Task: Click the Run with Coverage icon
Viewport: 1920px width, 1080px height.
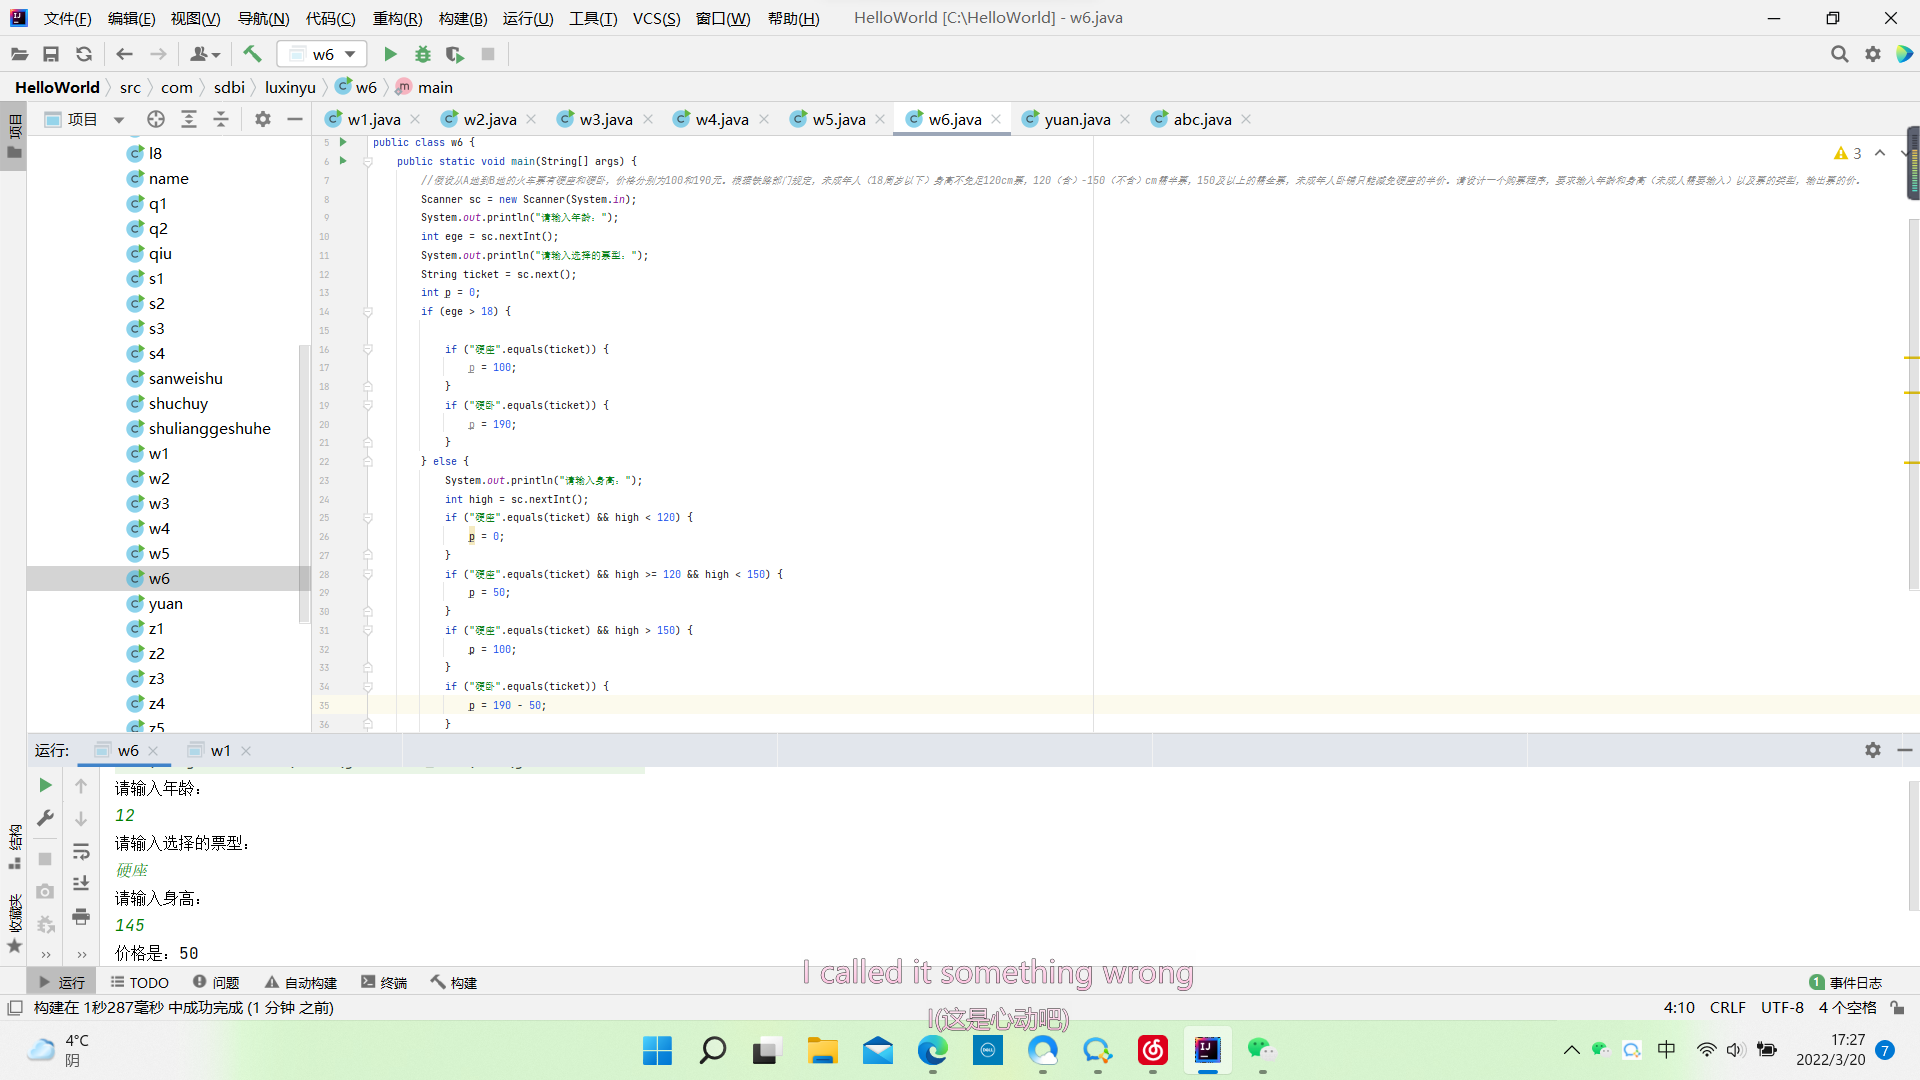Action: [x=455, y=54]
